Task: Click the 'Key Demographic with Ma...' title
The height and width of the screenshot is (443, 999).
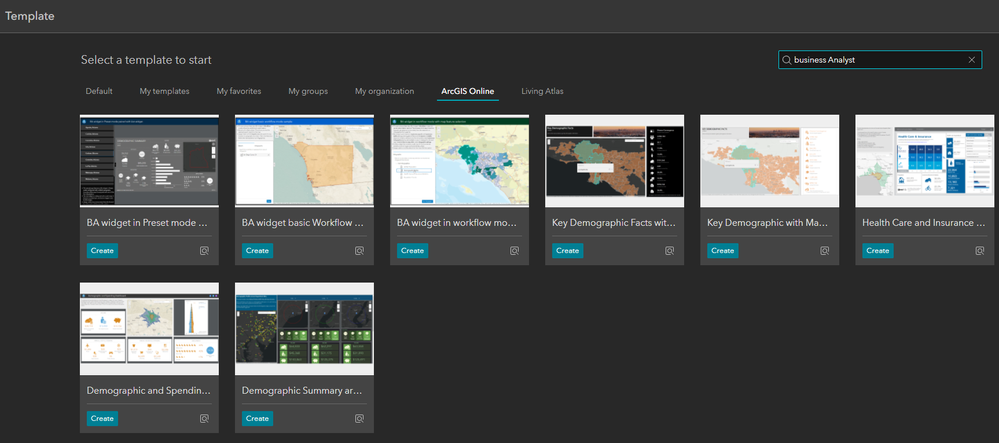Action: (768, 223)
